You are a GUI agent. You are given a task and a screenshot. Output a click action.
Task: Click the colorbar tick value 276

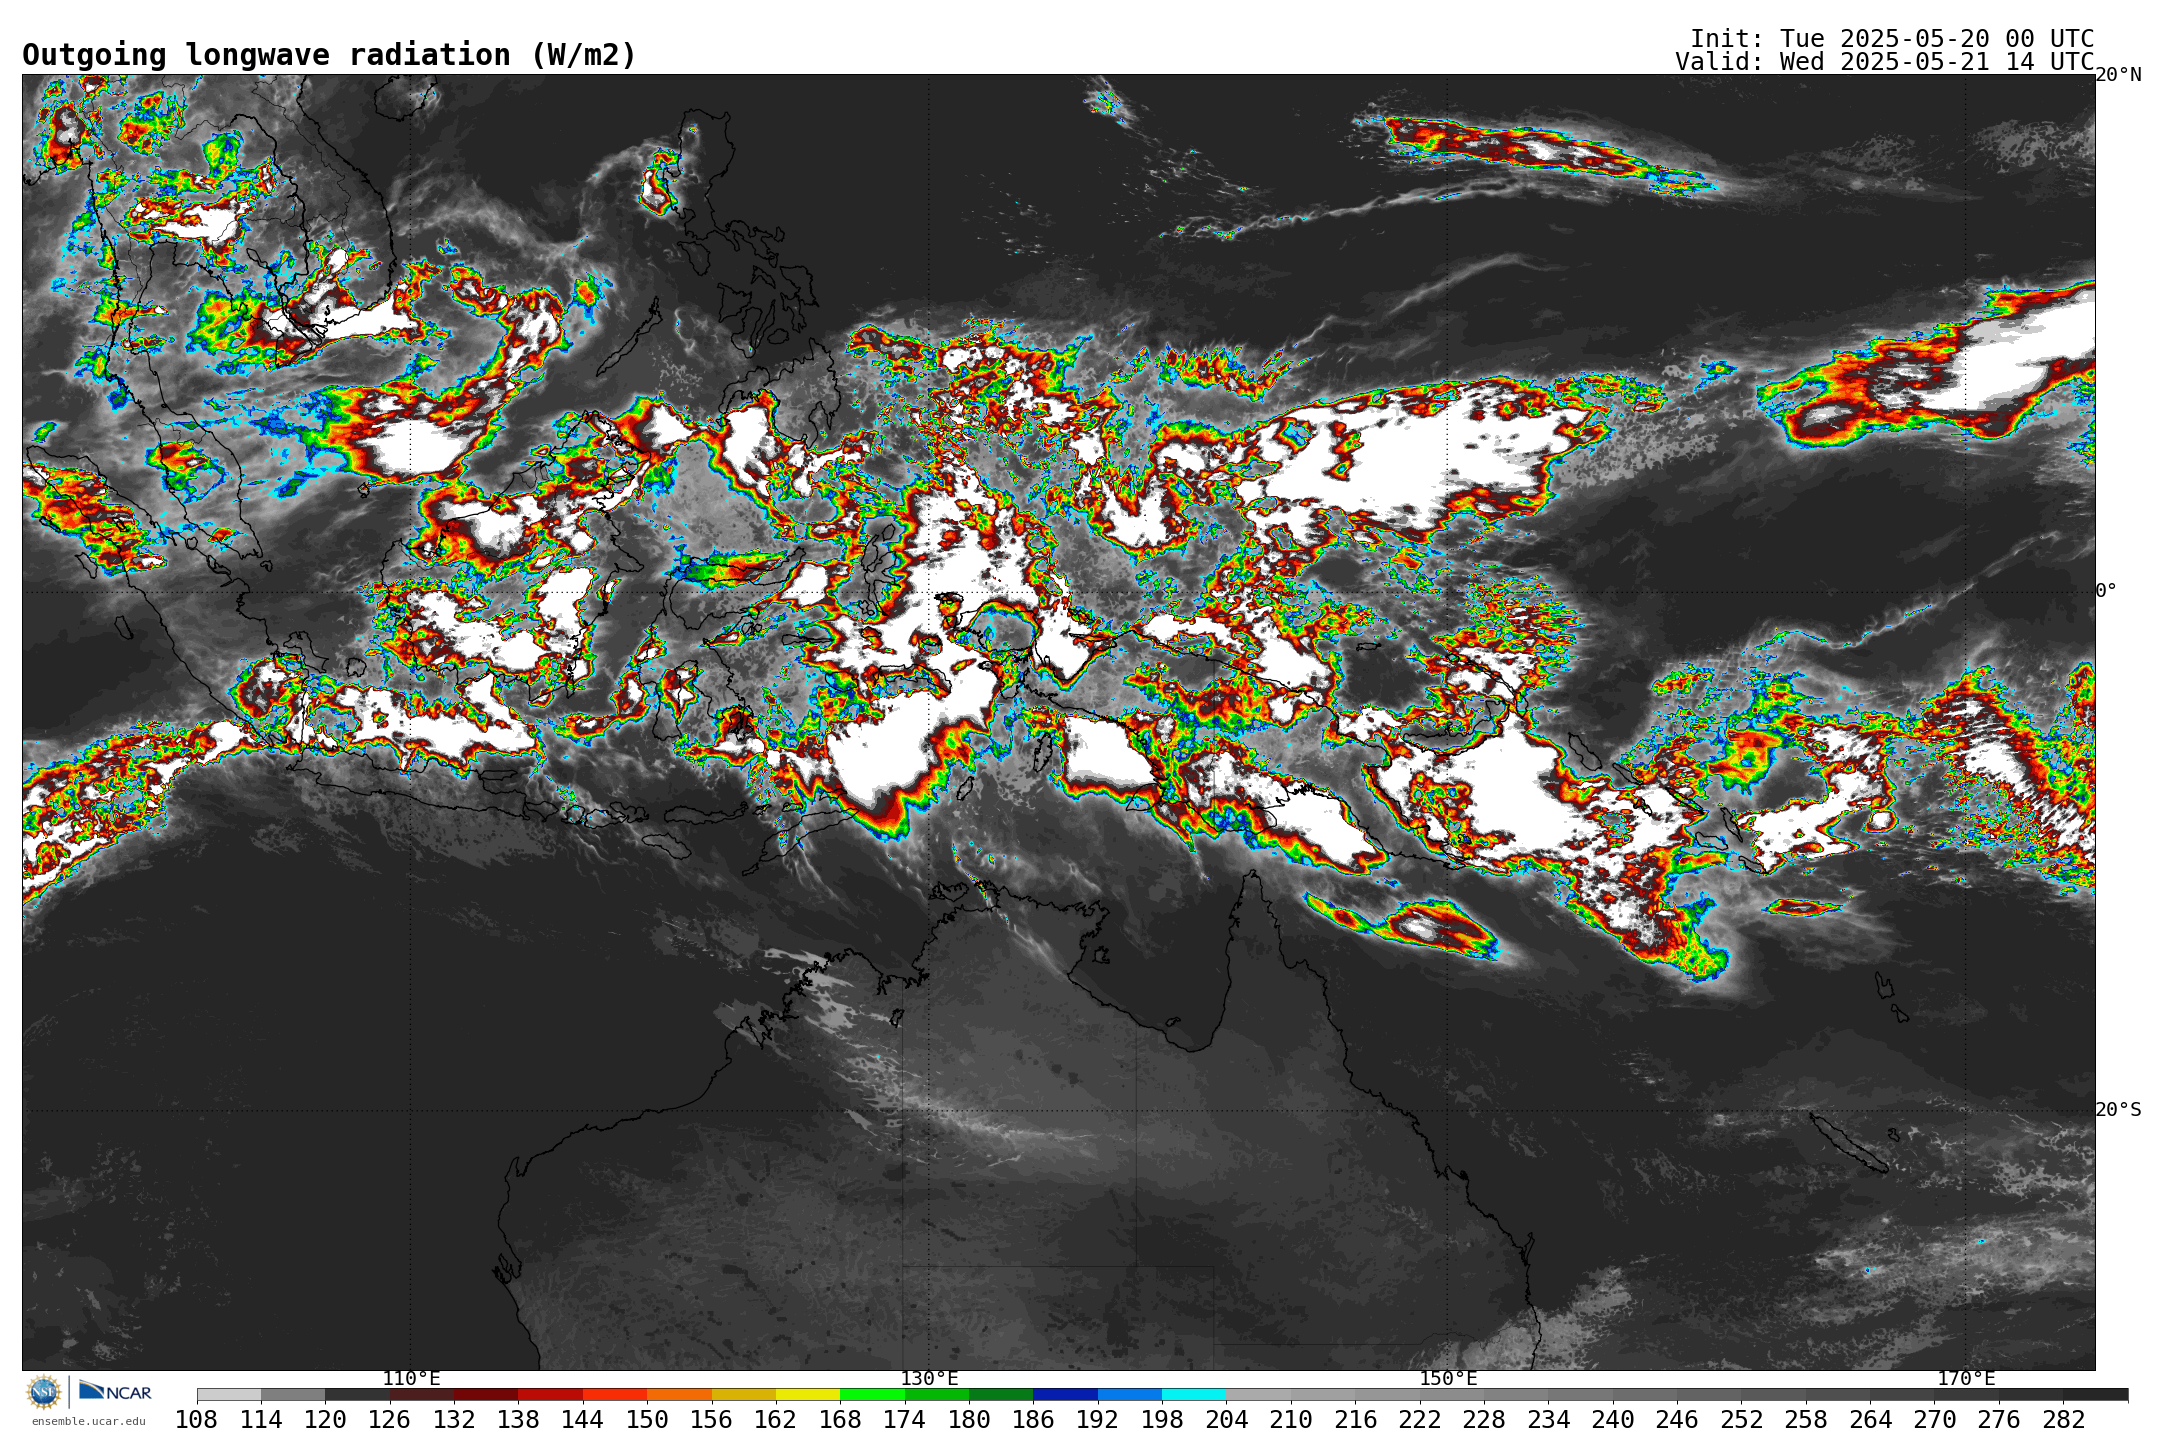coord(1999,1419)
